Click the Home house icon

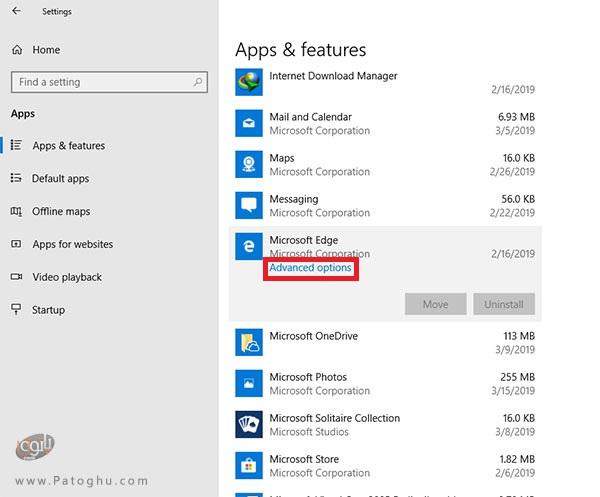pyautogui.click(x=17, y=50)
